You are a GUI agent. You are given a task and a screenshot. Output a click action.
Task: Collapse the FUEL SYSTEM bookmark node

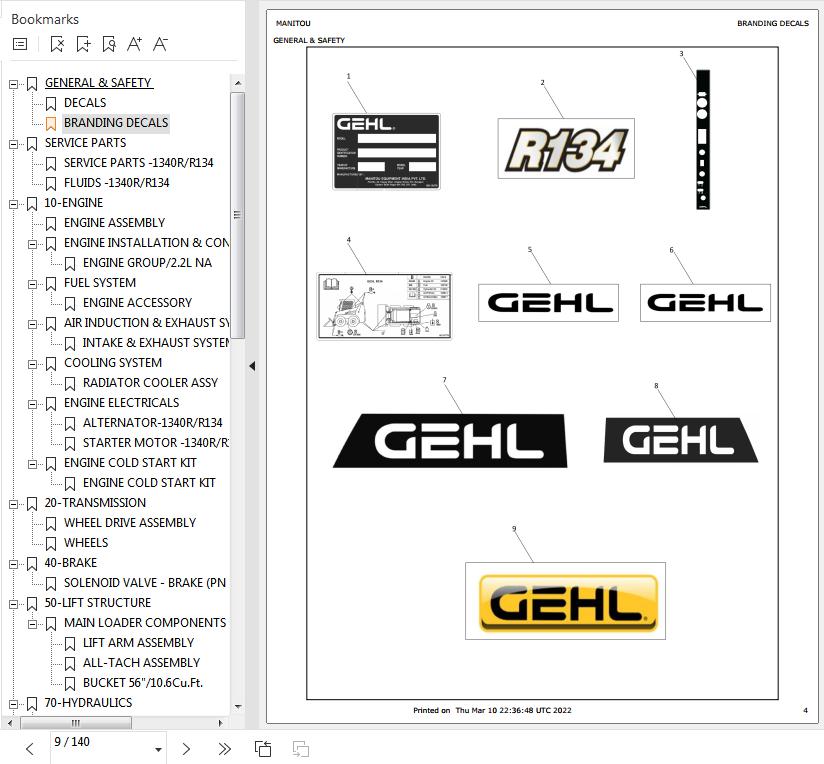pos(32,284)
